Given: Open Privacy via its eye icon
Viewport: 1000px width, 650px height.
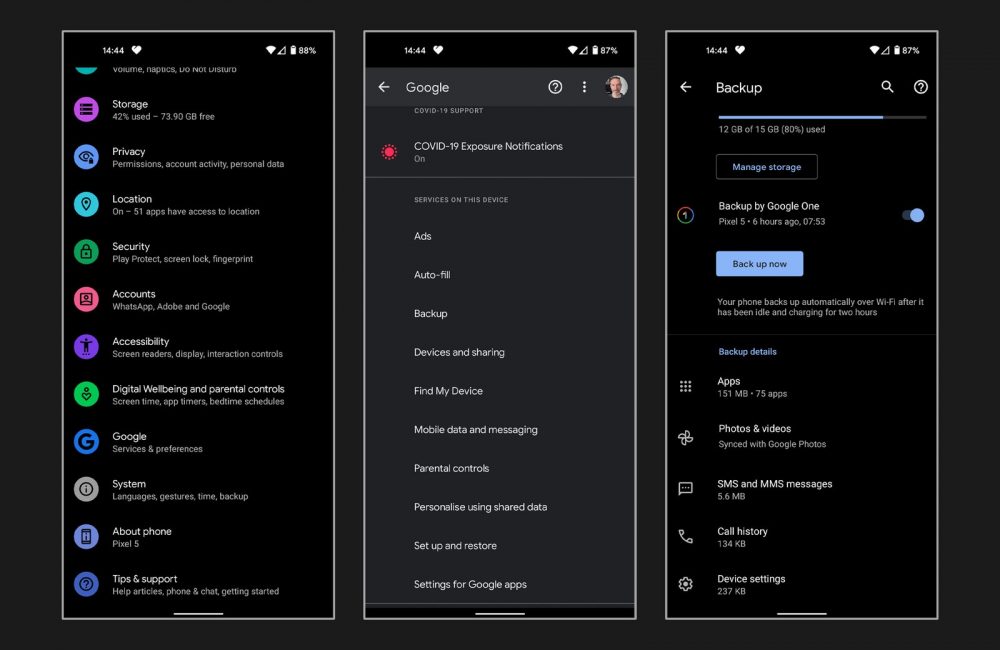Looking at the screenshot, I should click(87, 157).
